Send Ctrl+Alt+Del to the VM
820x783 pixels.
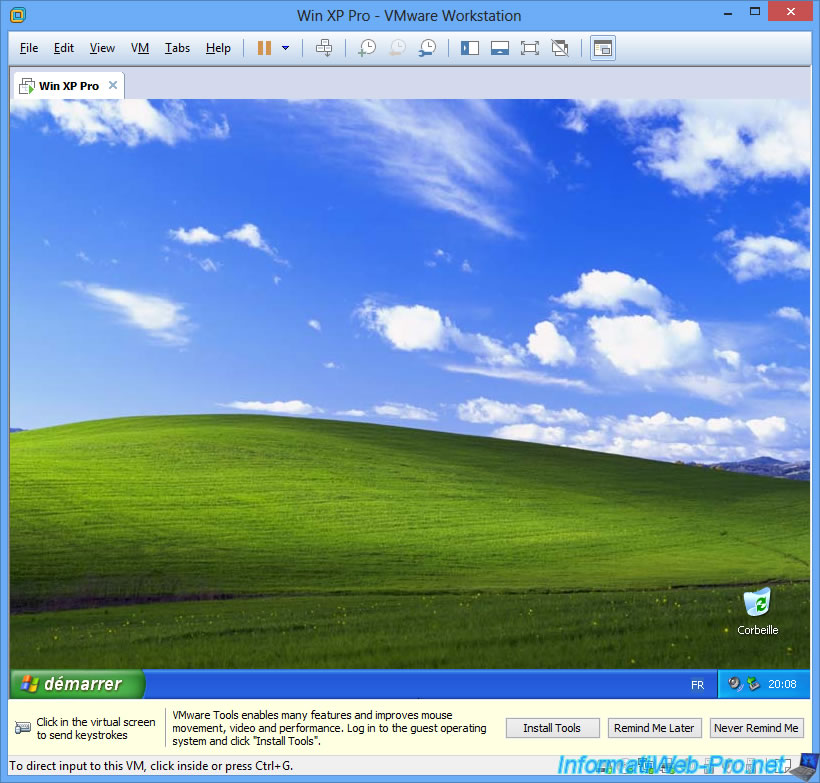click(324, 48)
